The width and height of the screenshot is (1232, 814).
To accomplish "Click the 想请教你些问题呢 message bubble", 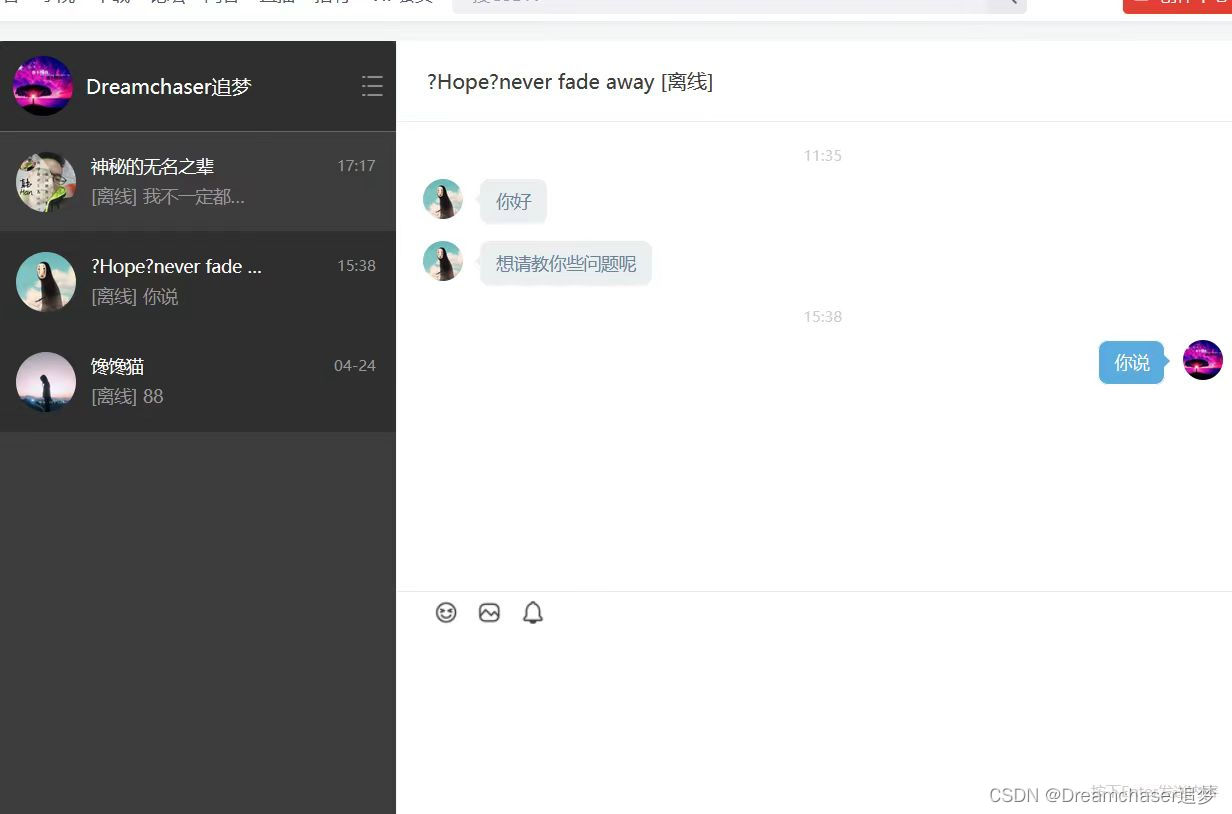I will click(x=566, y=264).
